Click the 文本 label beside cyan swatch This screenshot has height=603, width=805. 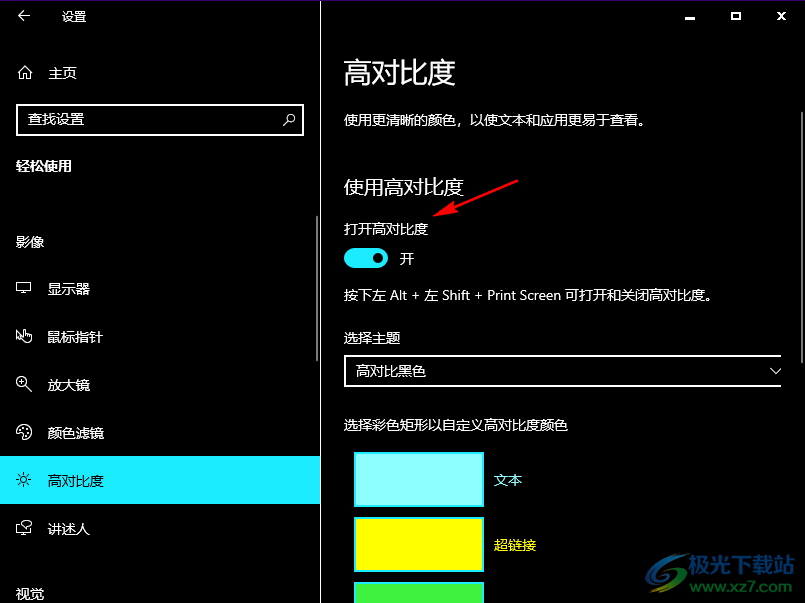pos(508,480)
